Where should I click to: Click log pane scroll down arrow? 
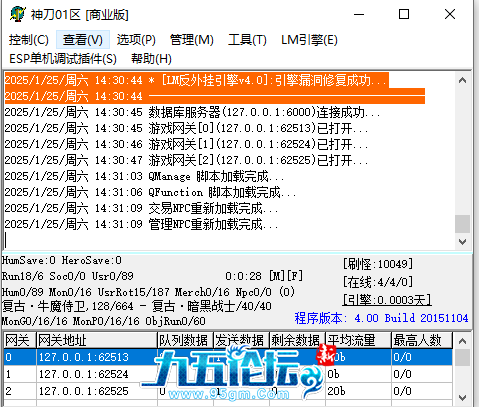tap(462, 242)
